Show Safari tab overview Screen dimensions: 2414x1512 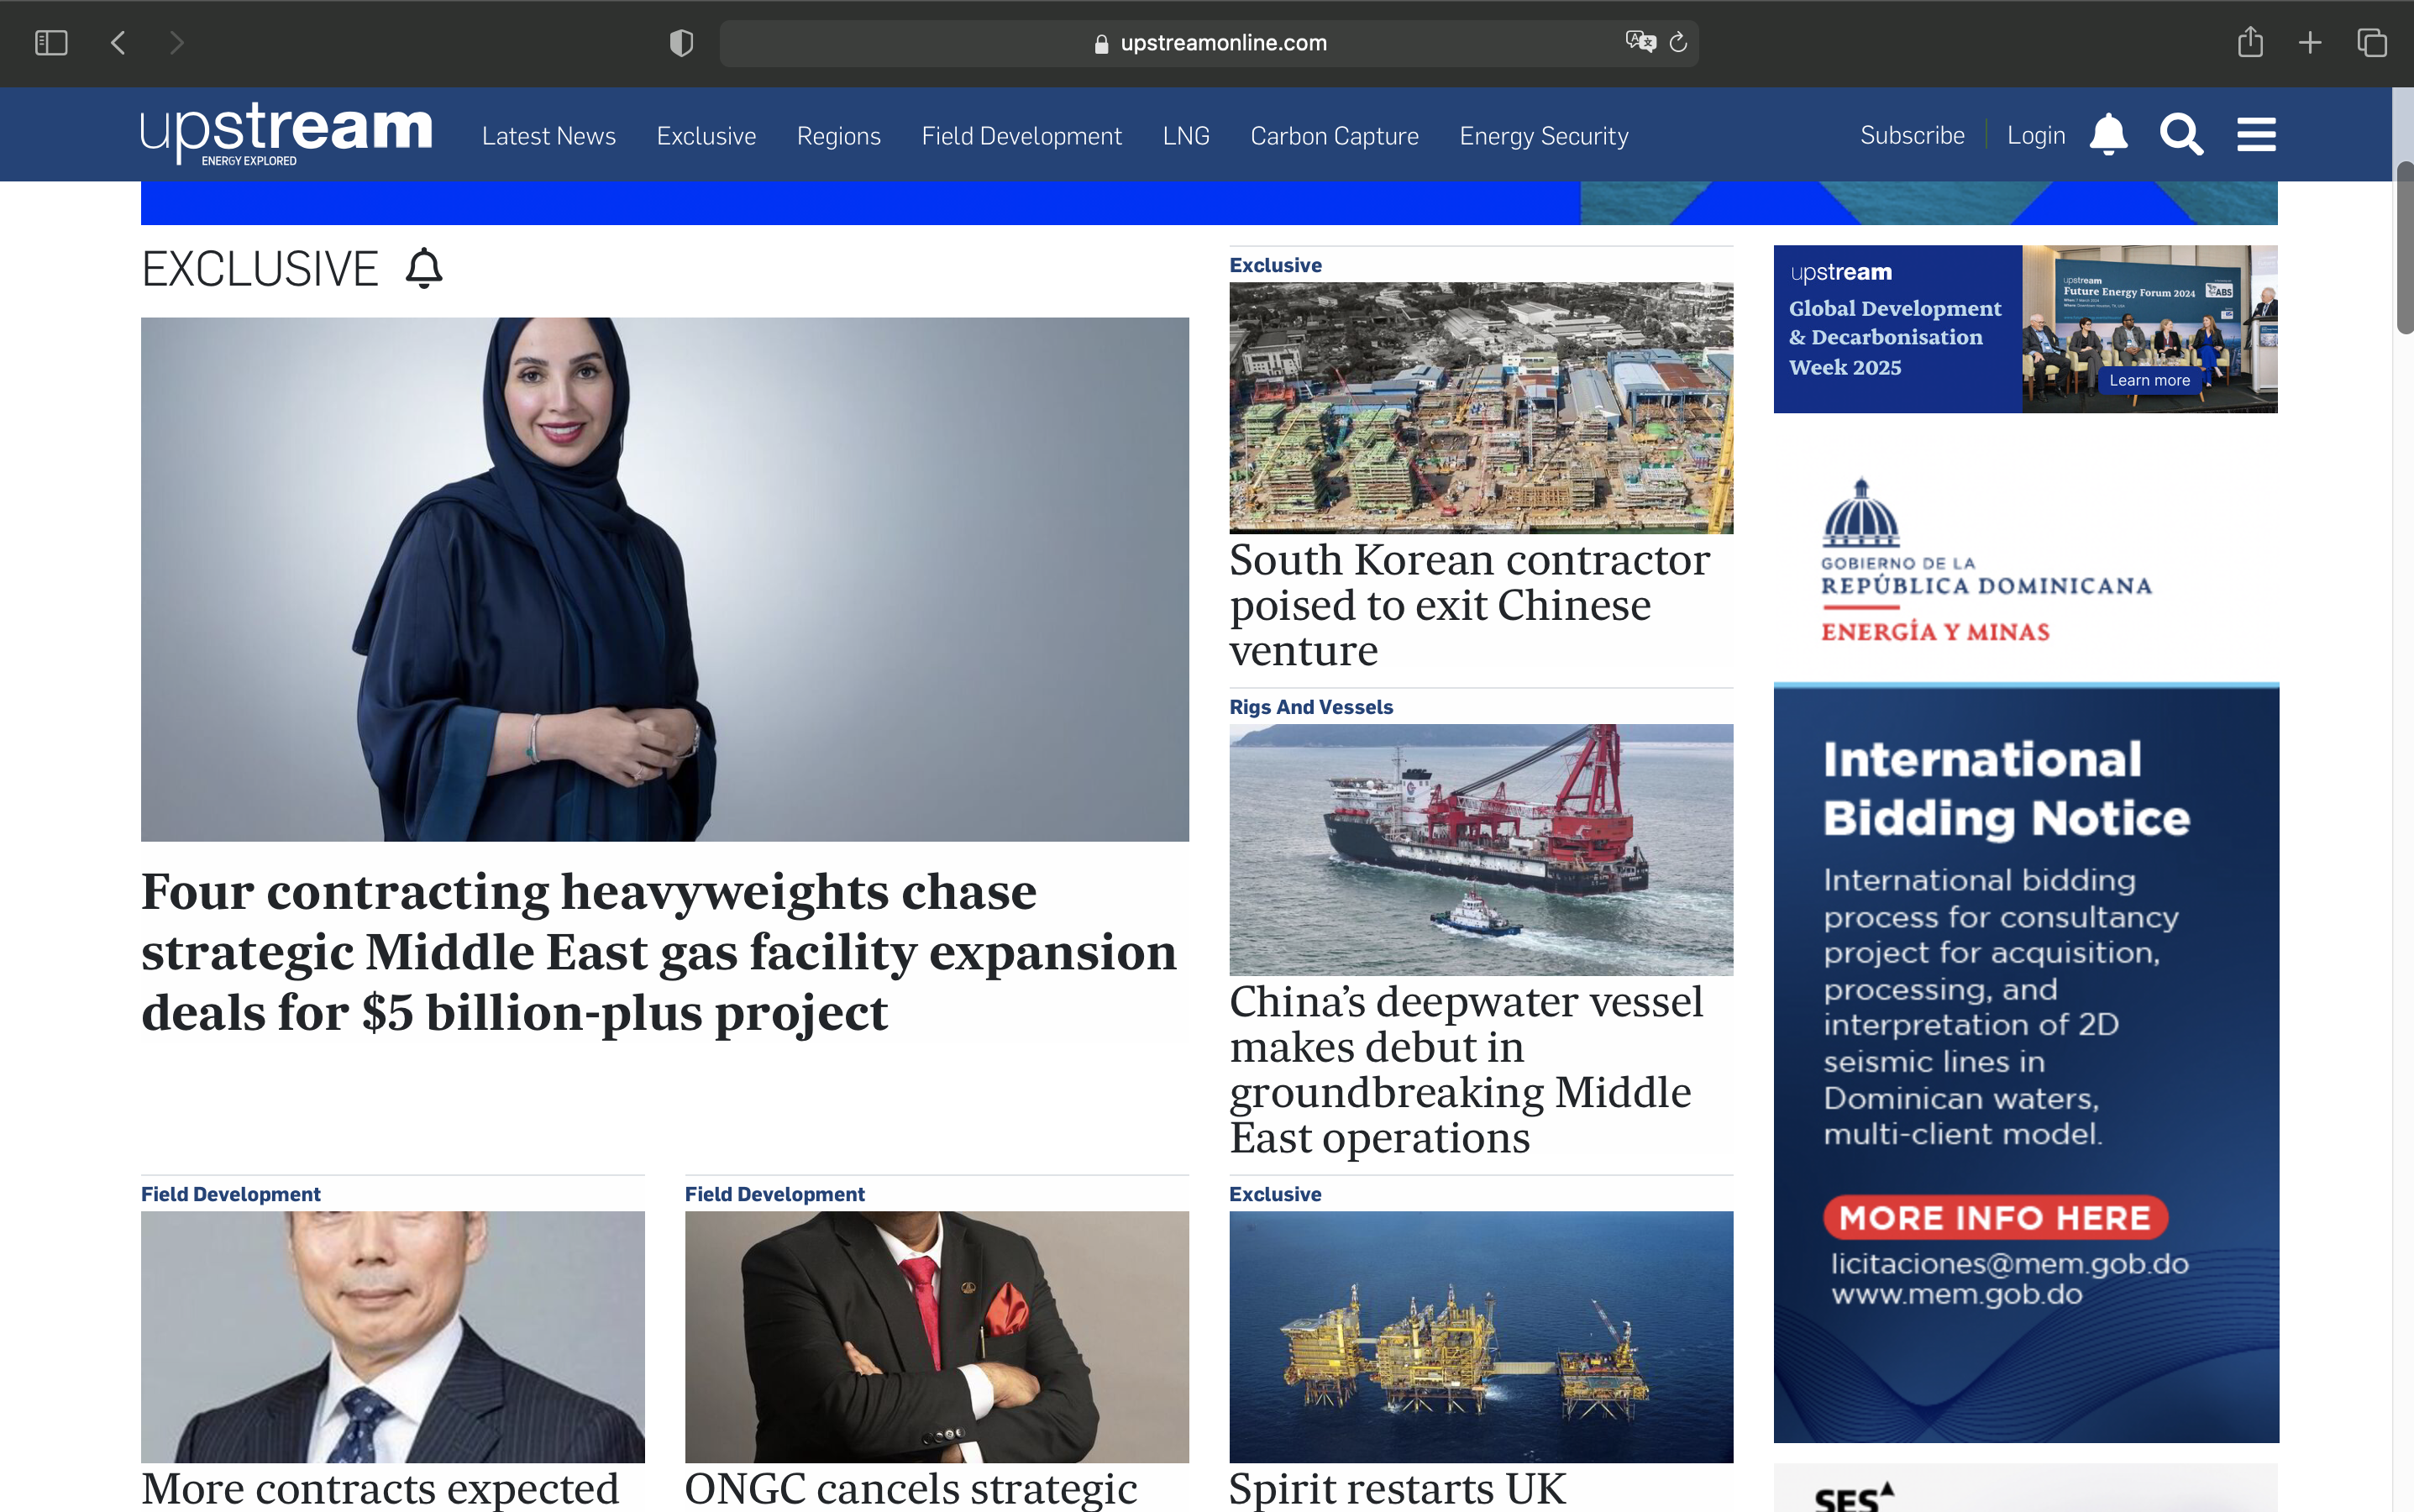pyautogui.click(x=2372, y=43)
